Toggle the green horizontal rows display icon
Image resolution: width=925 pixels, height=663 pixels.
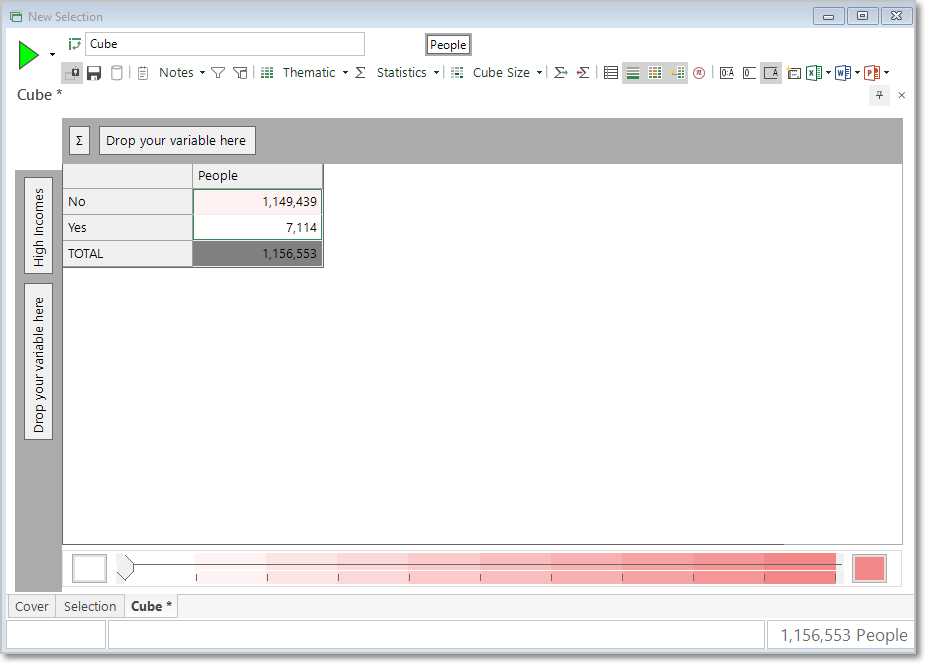(632, 73)
